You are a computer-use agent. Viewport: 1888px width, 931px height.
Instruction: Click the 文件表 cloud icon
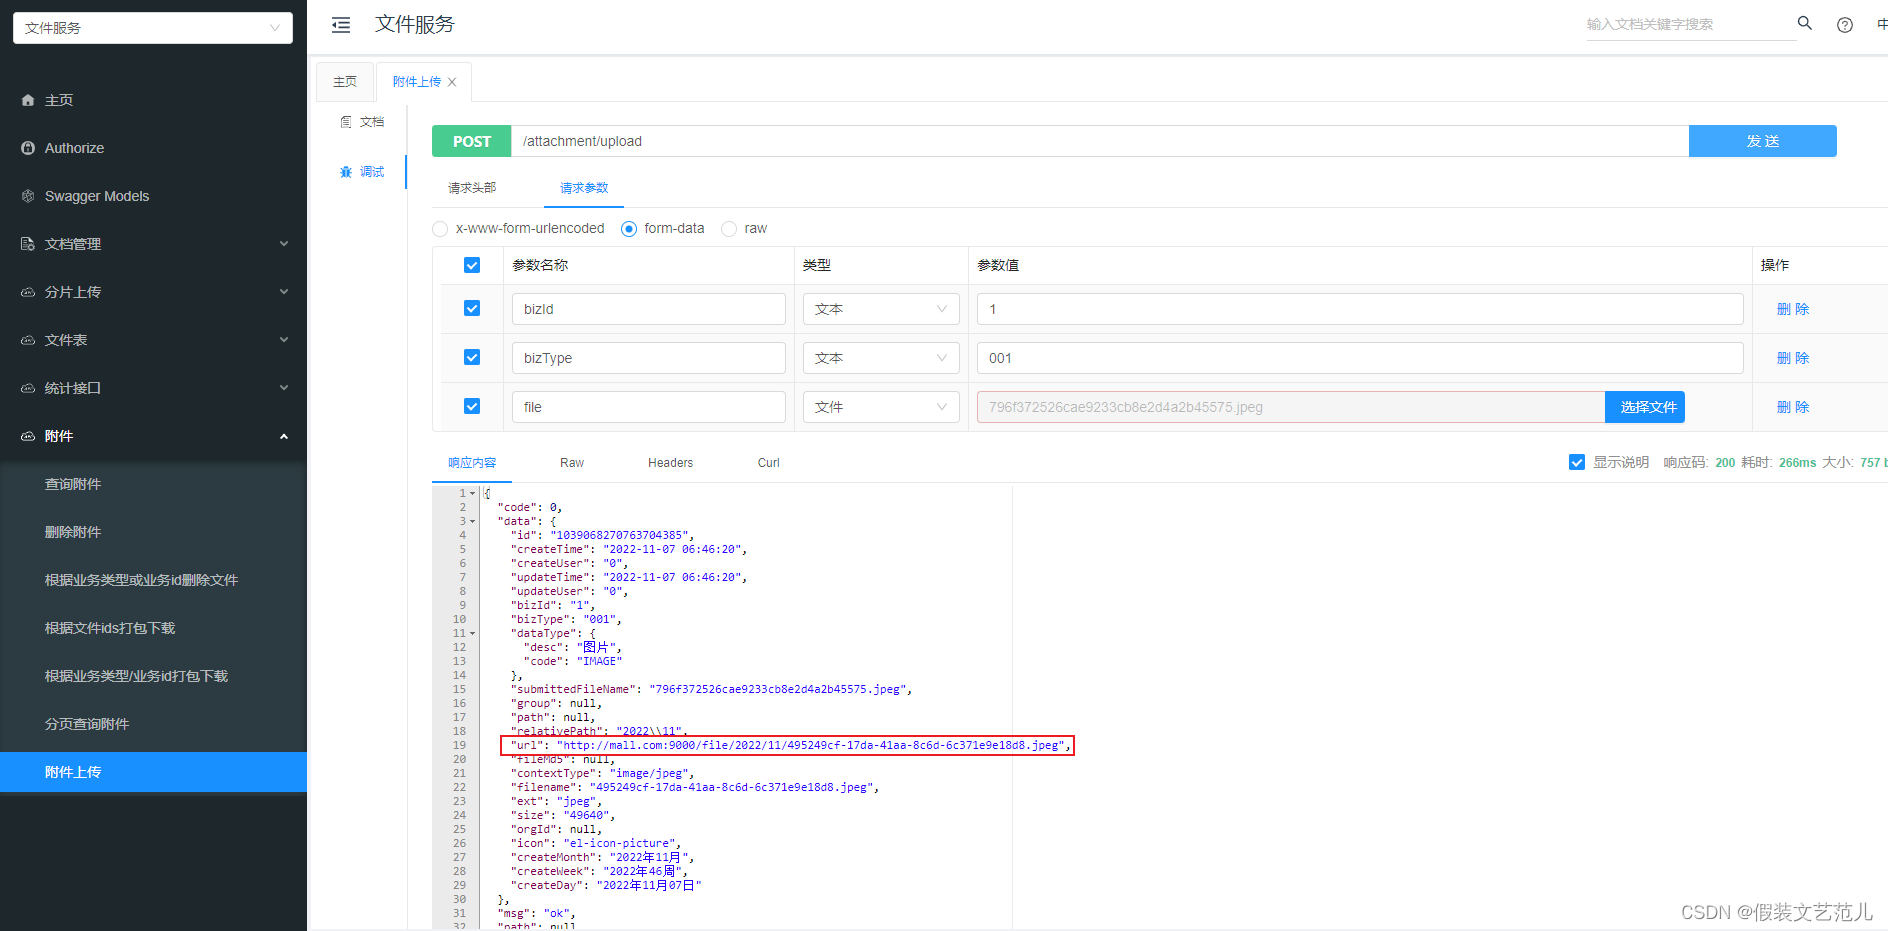(28, 340)
